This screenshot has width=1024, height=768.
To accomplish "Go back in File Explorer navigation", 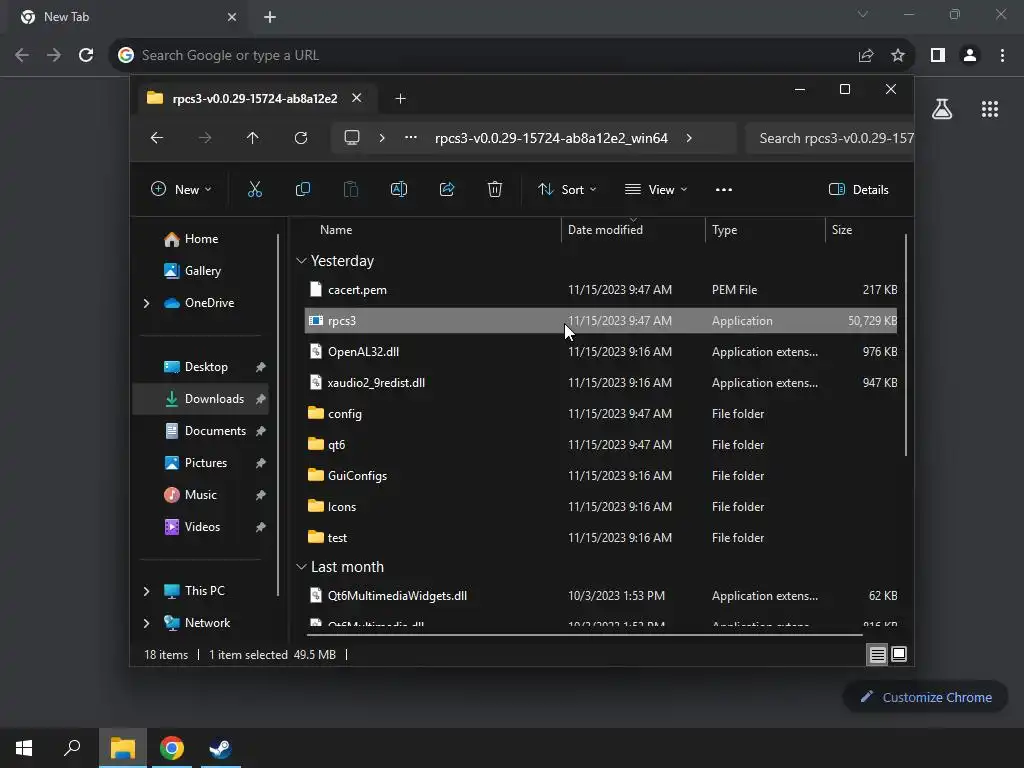I will (x=157, y=138).
